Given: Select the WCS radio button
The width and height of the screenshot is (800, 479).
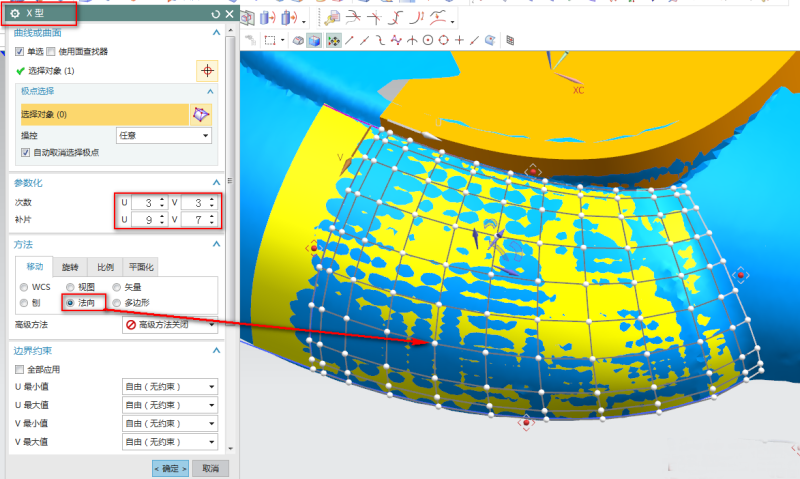Looking at the screenshot, I should pos(23,286).
